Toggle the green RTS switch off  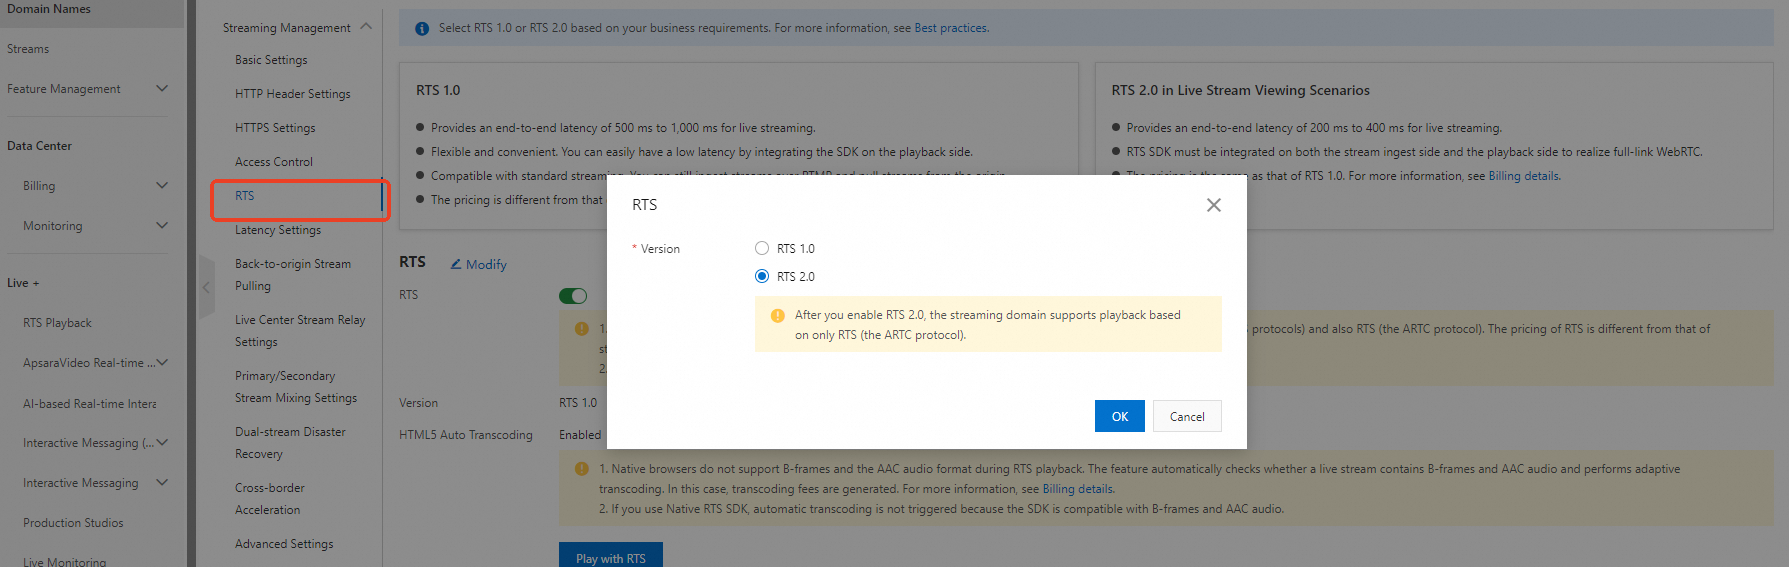click(x=573, y=295)
